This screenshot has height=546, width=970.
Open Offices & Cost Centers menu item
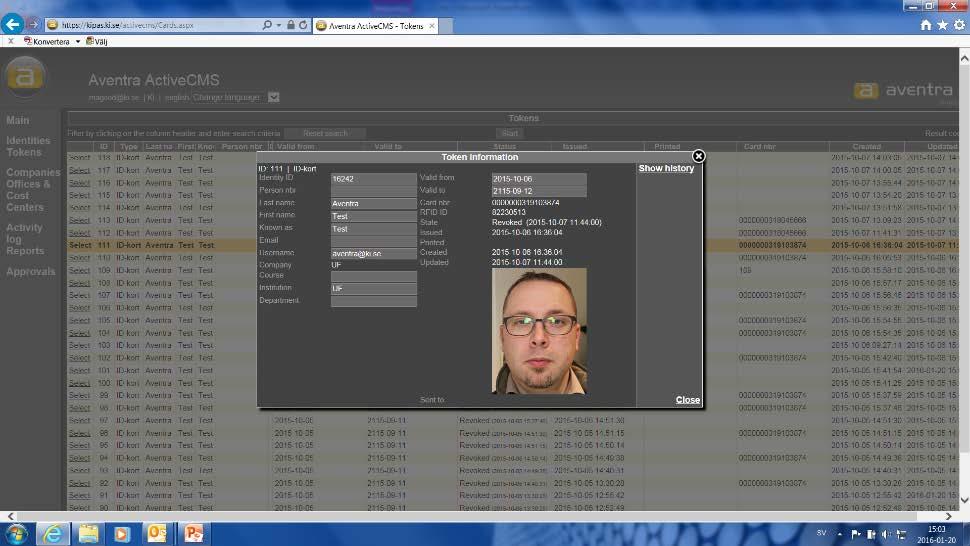point(28,195)
